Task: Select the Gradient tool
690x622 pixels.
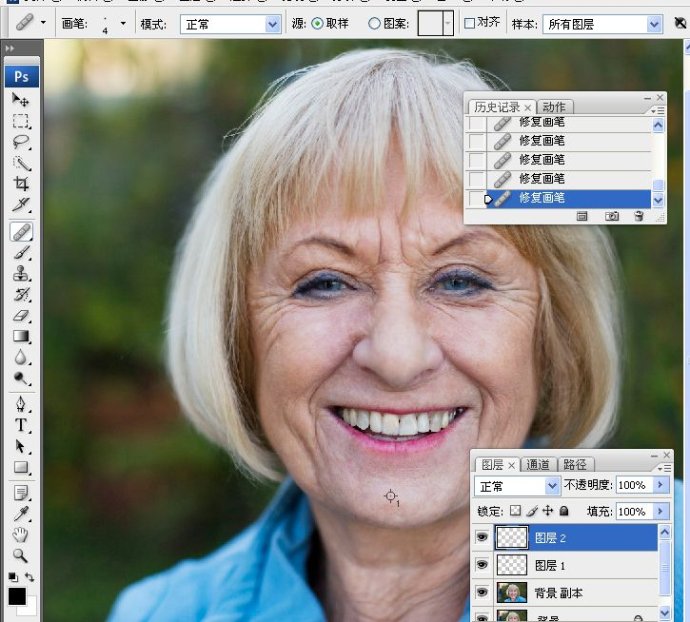Action: click(x=20, y=336)
